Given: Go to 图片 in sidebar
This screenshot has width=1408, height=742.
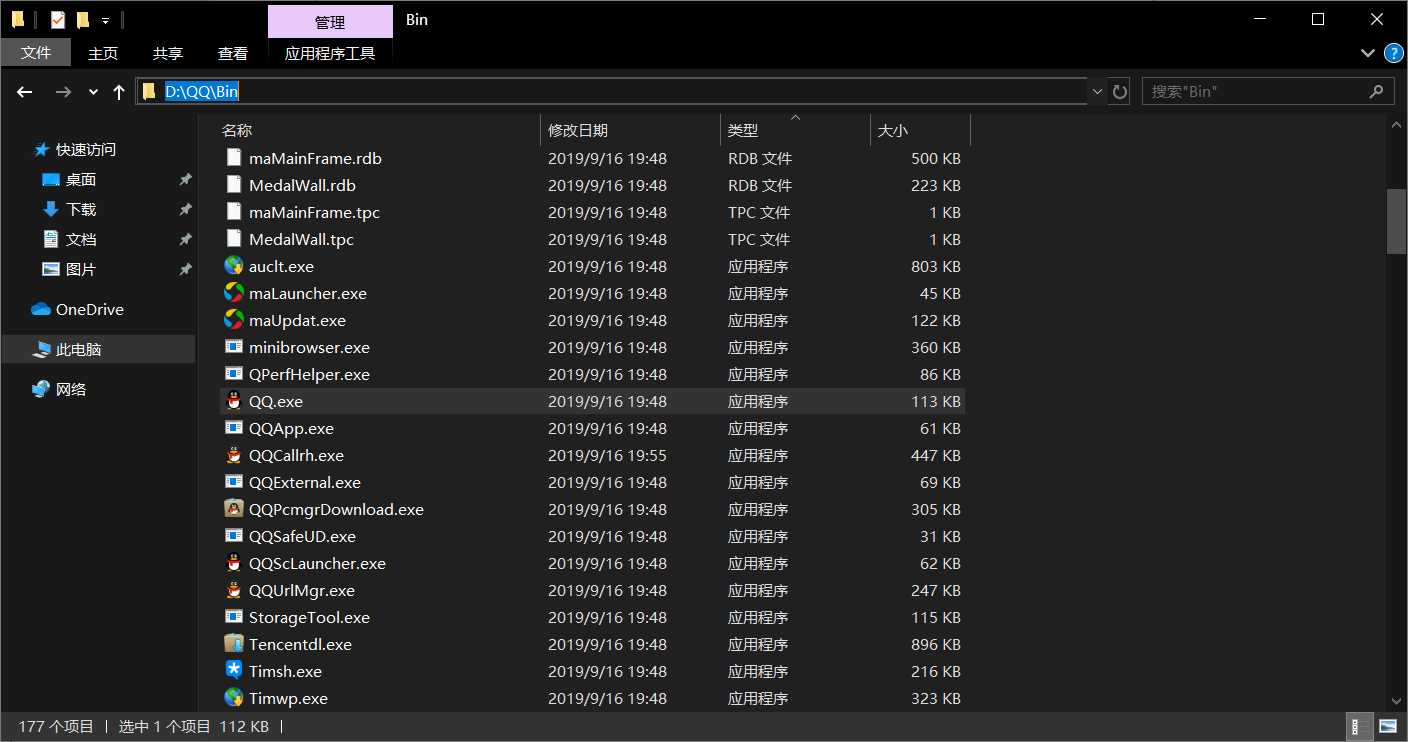Looking at the screenshot, I should click(x=81, y=269).
